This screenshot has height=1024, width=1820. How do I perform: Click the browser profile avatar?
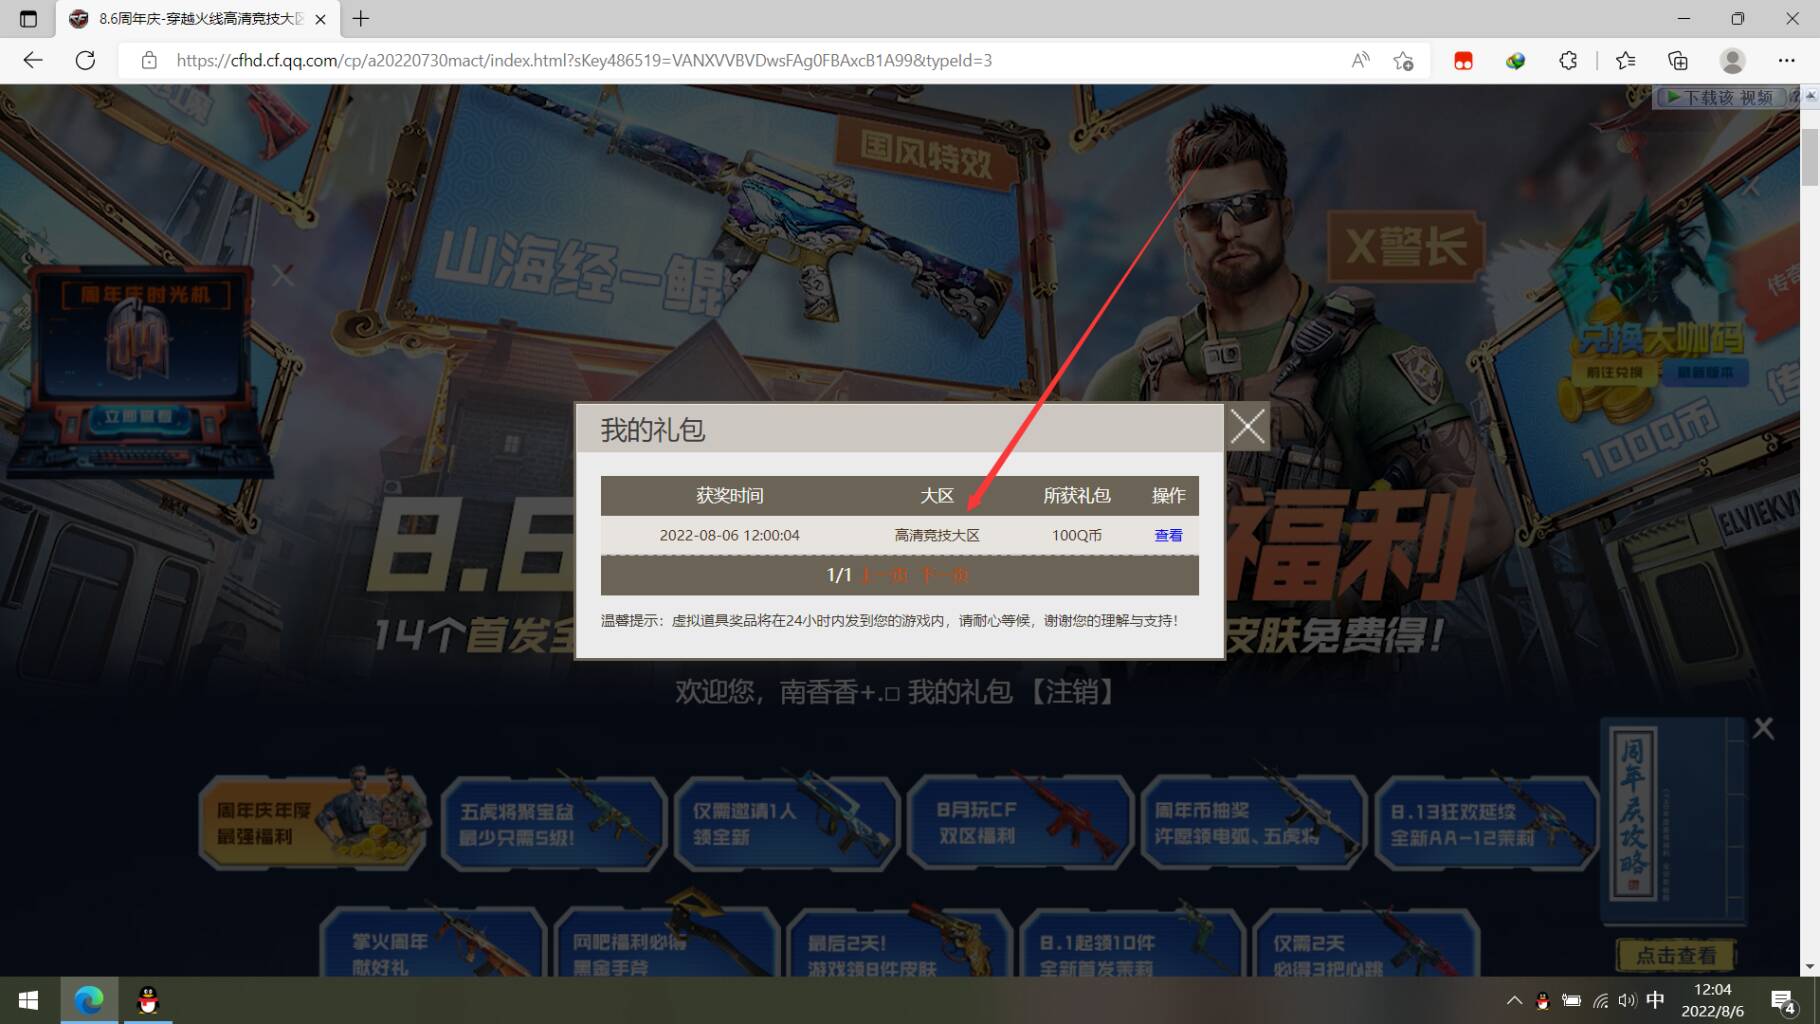tap(1732, 60)
